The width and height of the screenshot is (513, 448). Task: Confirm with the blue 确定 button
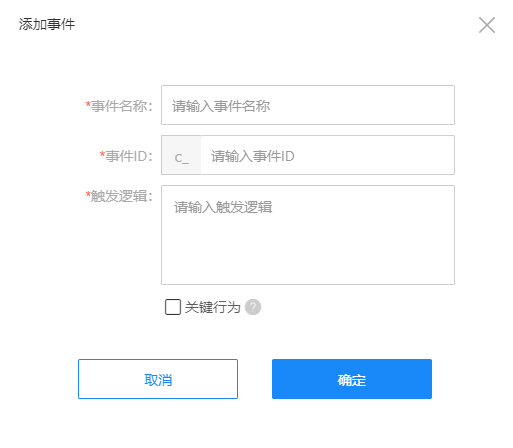(x=352, y=379)
